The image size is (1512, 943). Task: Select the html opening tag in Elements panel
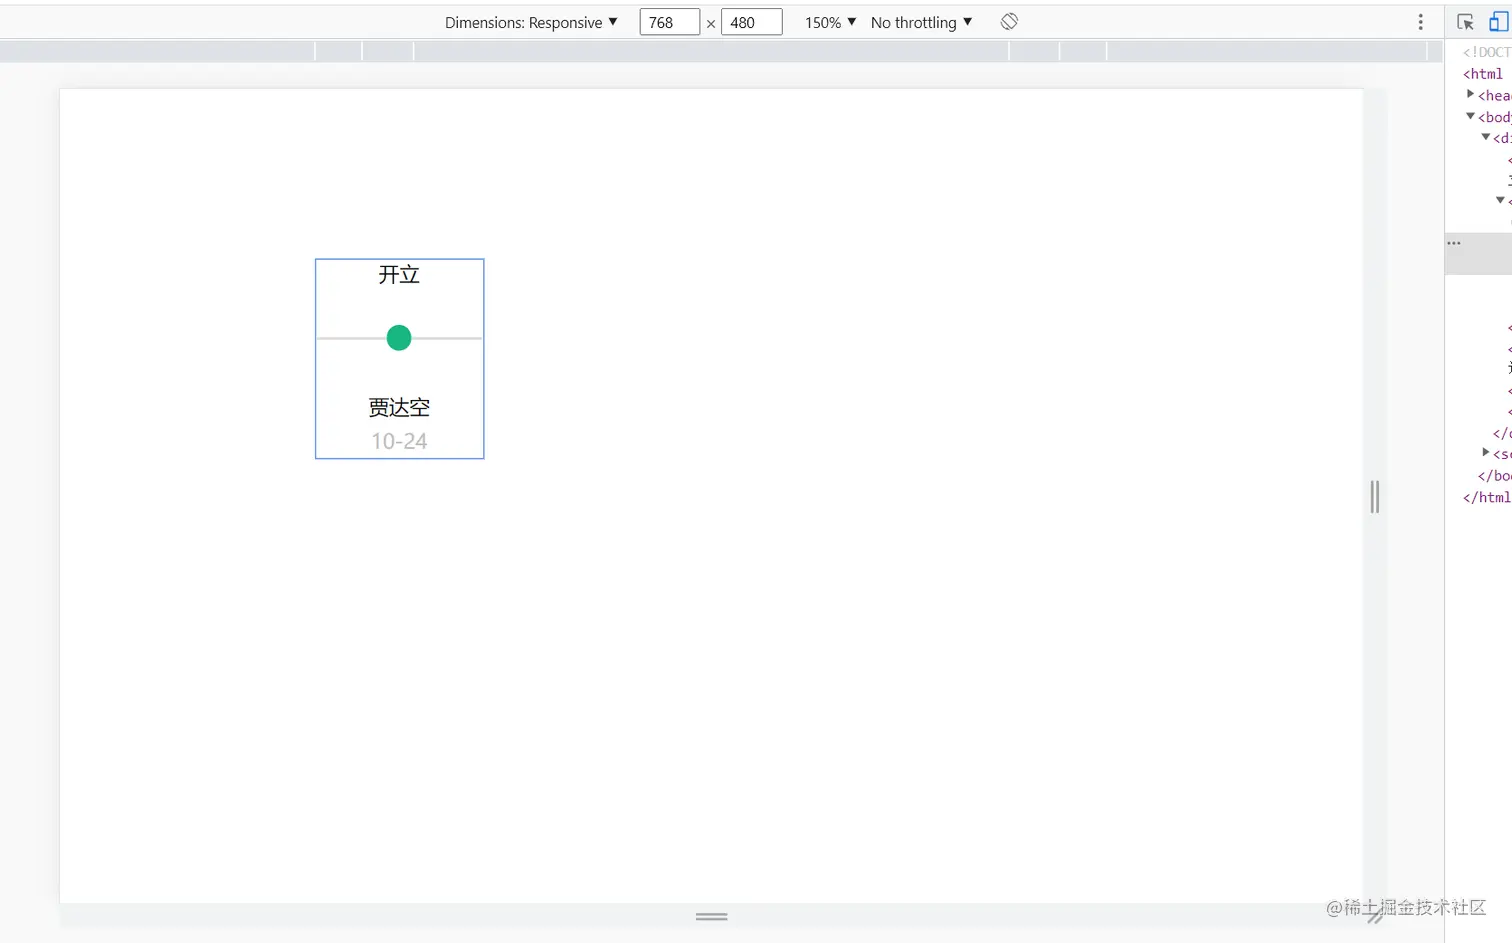point(1482,73)
